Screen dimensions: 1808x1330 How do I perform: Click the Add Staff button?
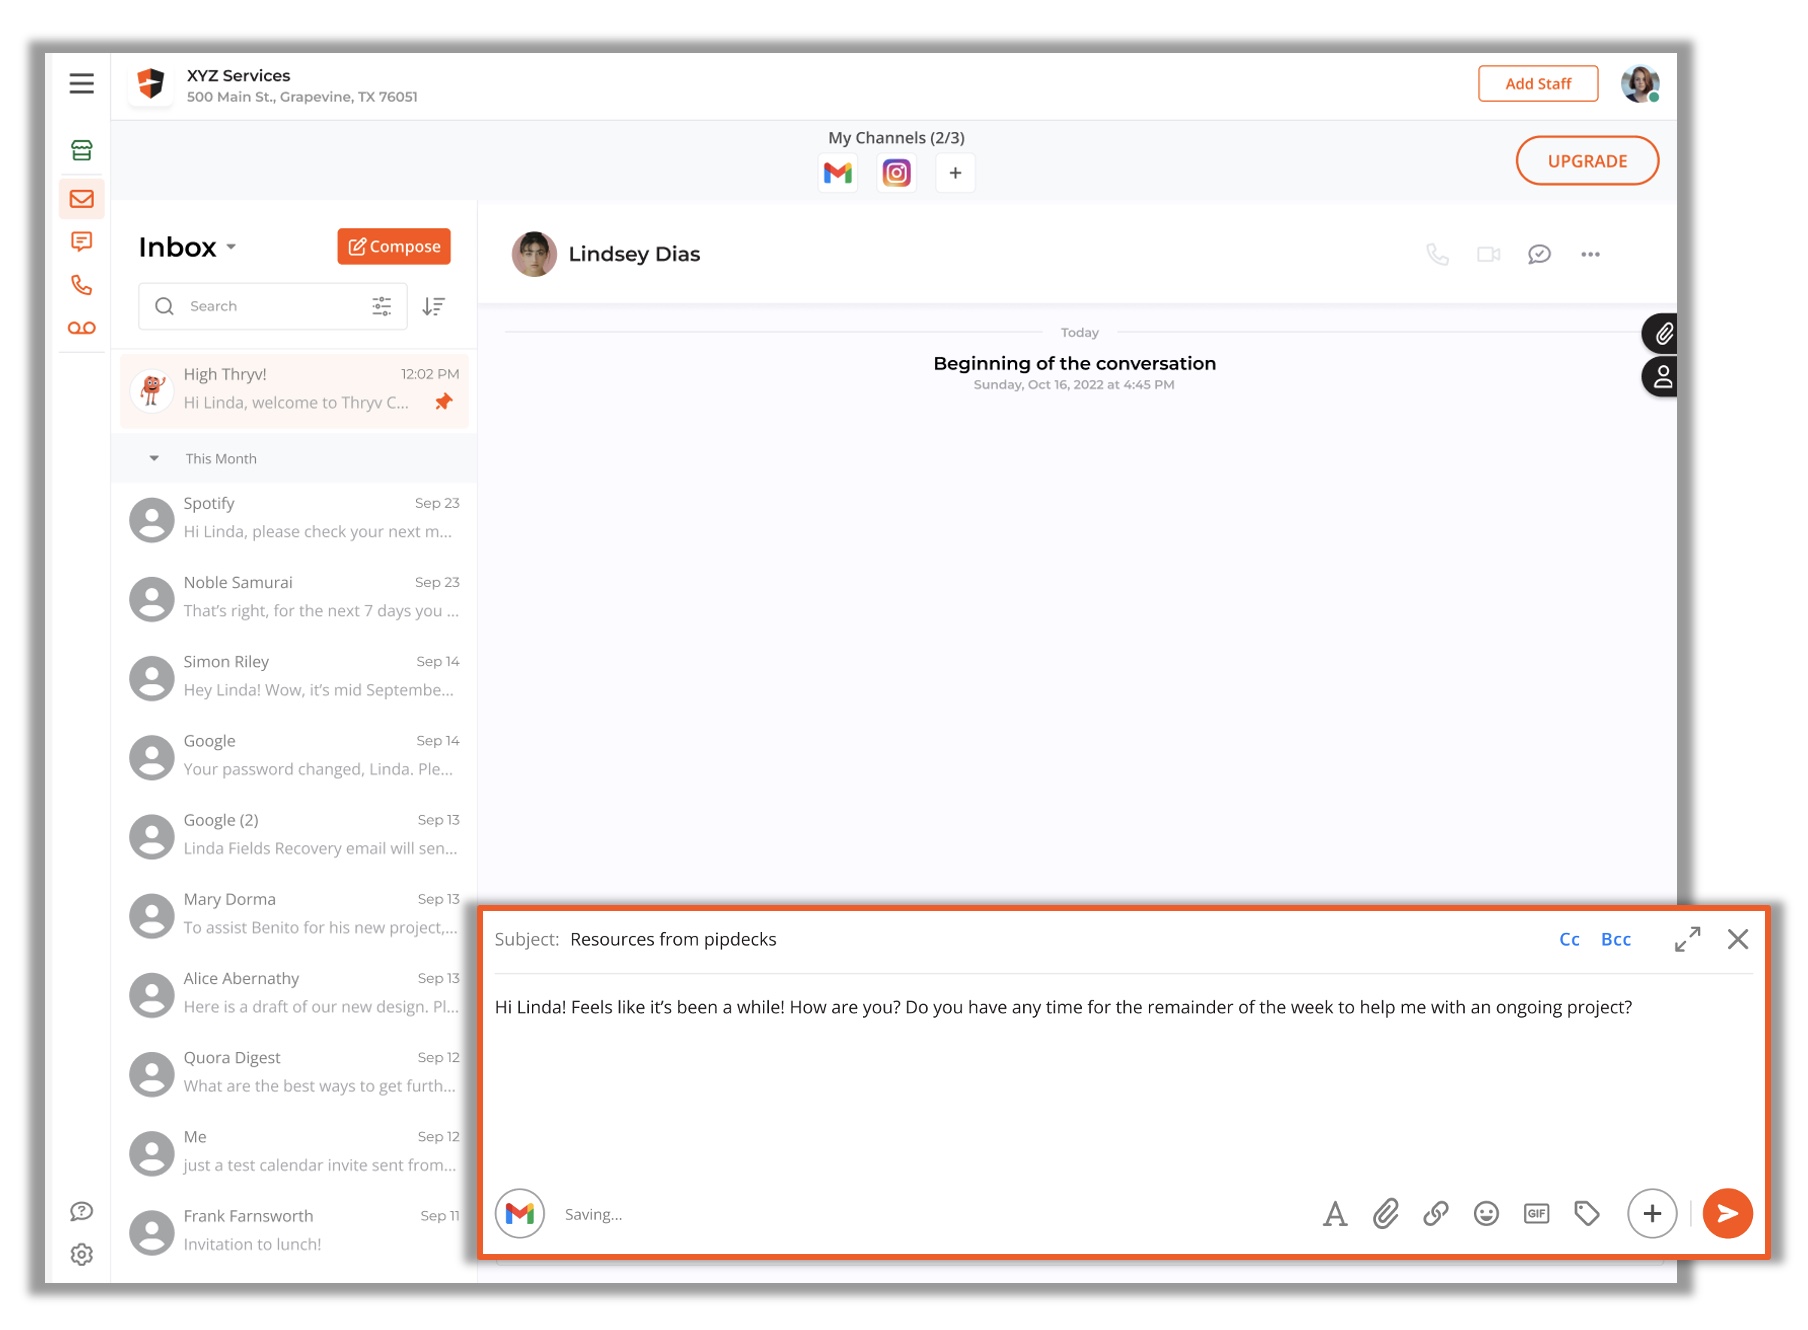pyautogui.click(x=1538, y=84)
